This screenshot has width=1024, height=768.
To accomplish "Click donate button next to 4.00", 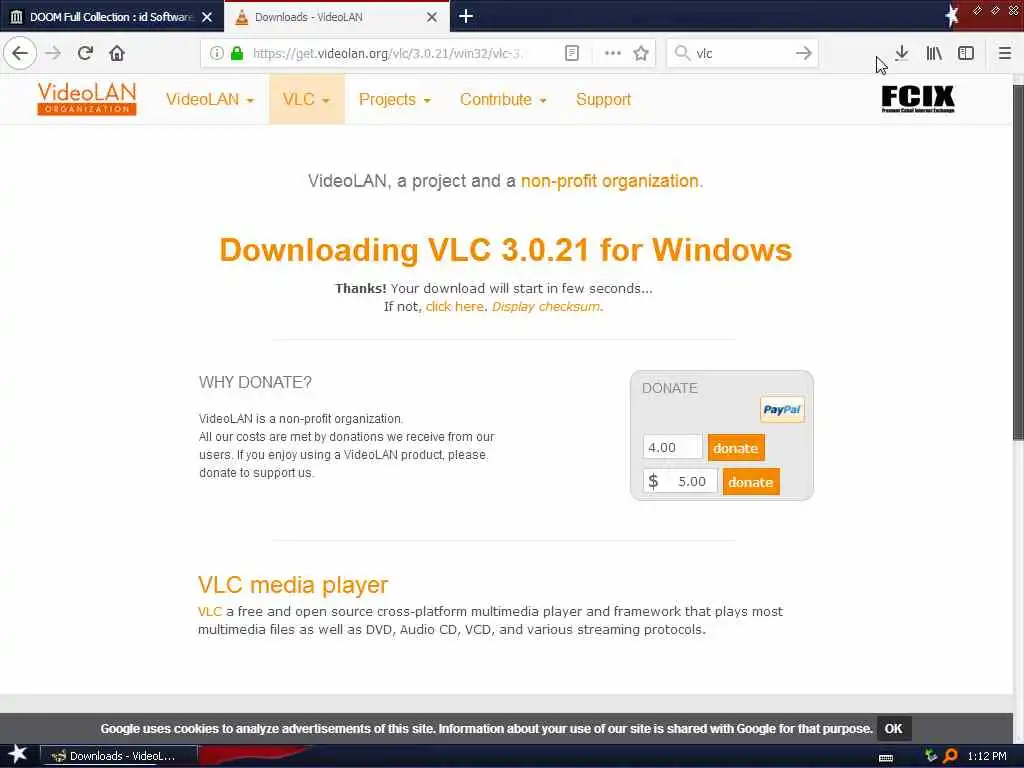I will [736, 448].
